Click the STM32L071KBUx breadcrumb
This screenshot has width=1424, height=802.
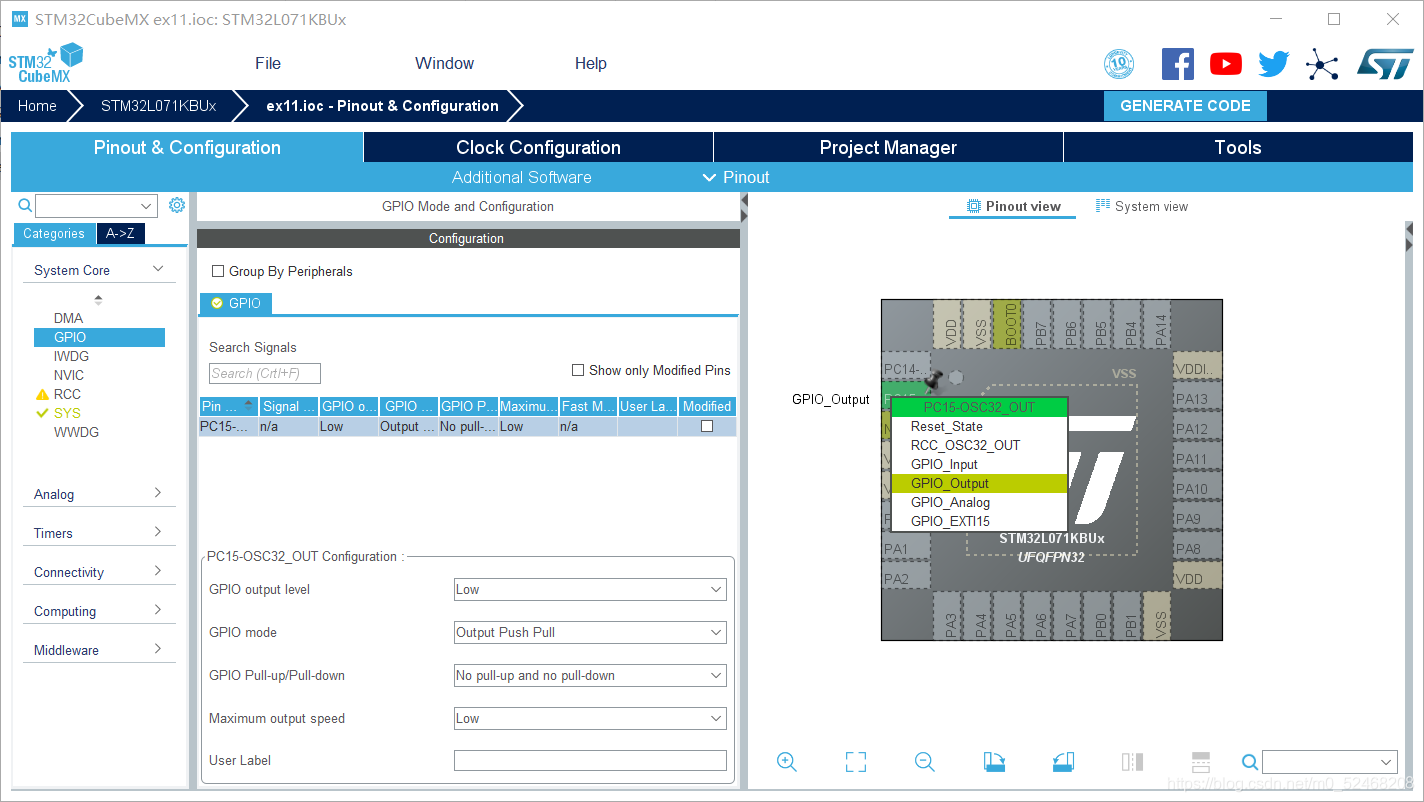tap(158, 106)
